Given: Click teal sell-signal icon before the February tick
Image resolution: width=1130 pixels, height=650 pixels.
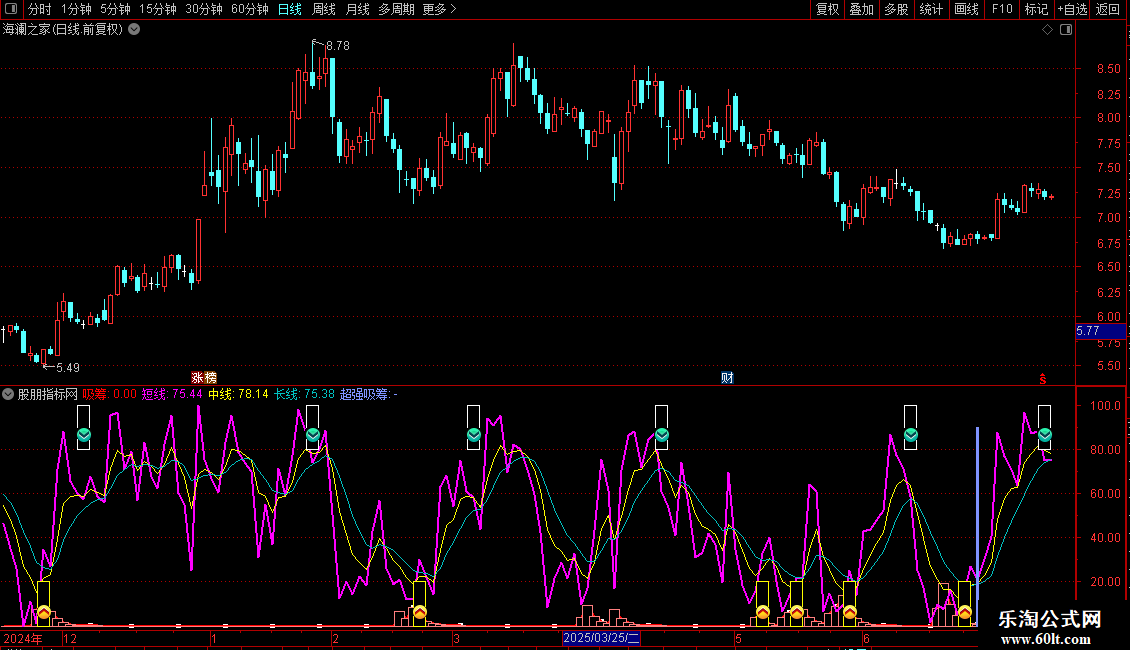Looking at the screenshot, I should [x=312, y=435].
